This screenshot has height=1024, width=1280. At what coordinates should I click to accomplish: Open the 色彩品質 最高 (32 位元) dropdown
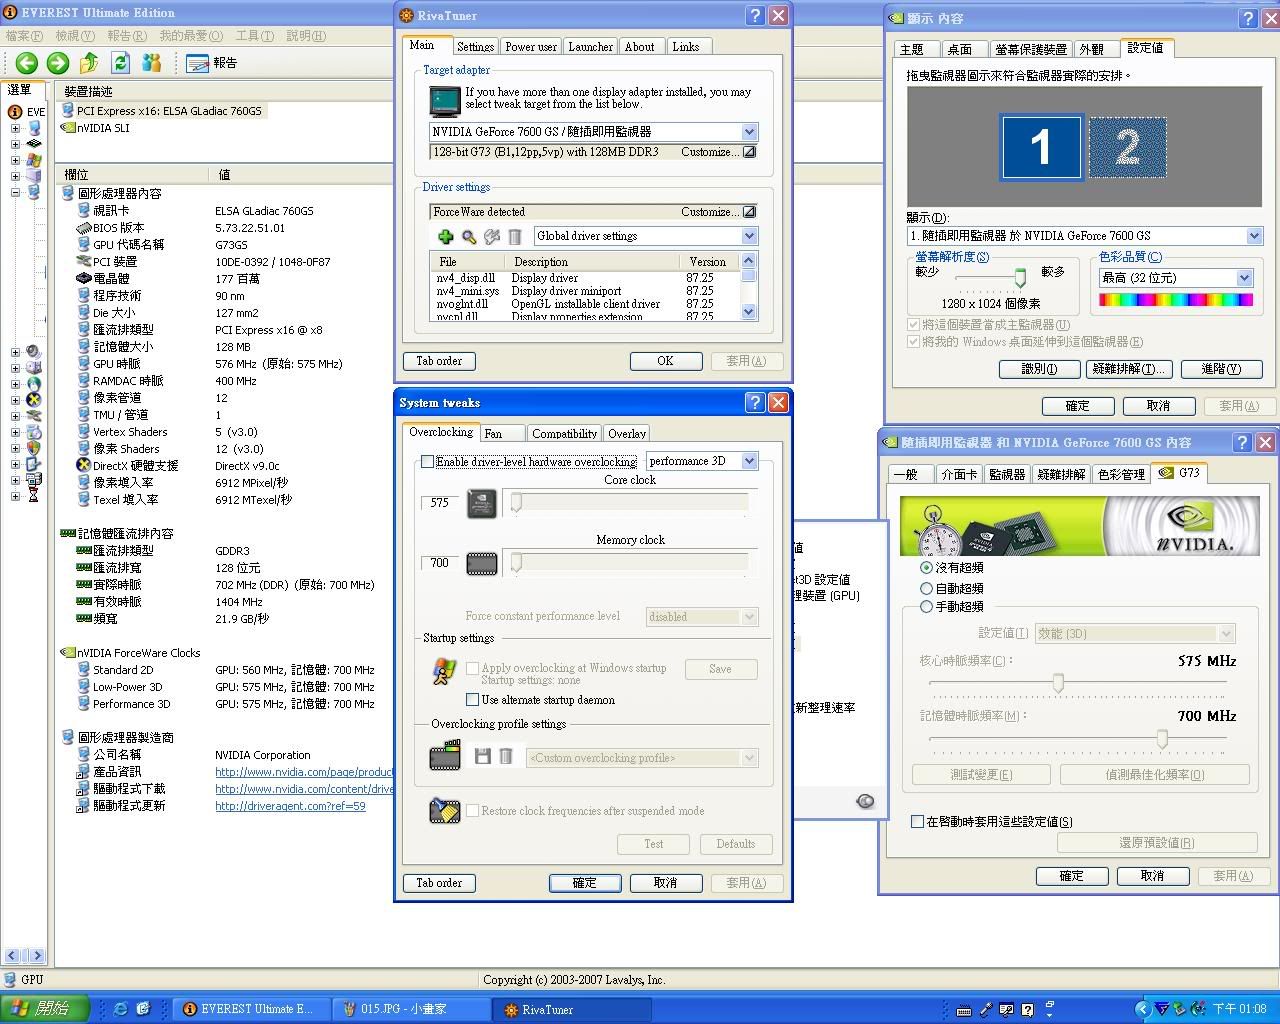point(1244,278)
